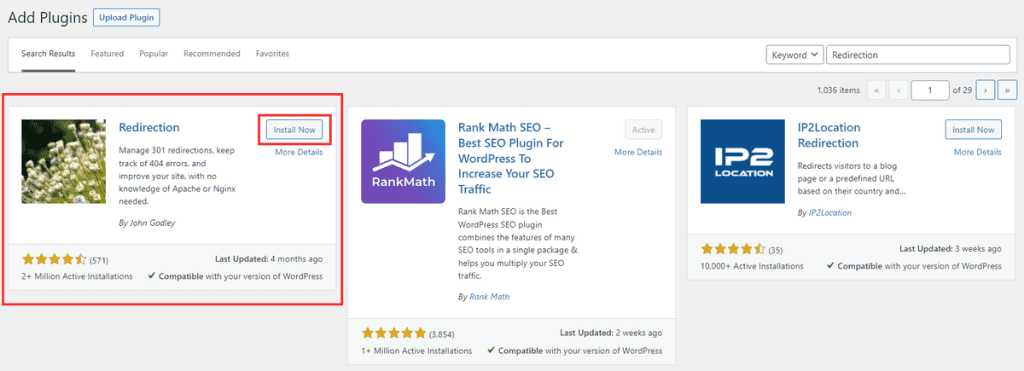
Task: Open author Rank Math link
Action: click(x=489, y=297)
